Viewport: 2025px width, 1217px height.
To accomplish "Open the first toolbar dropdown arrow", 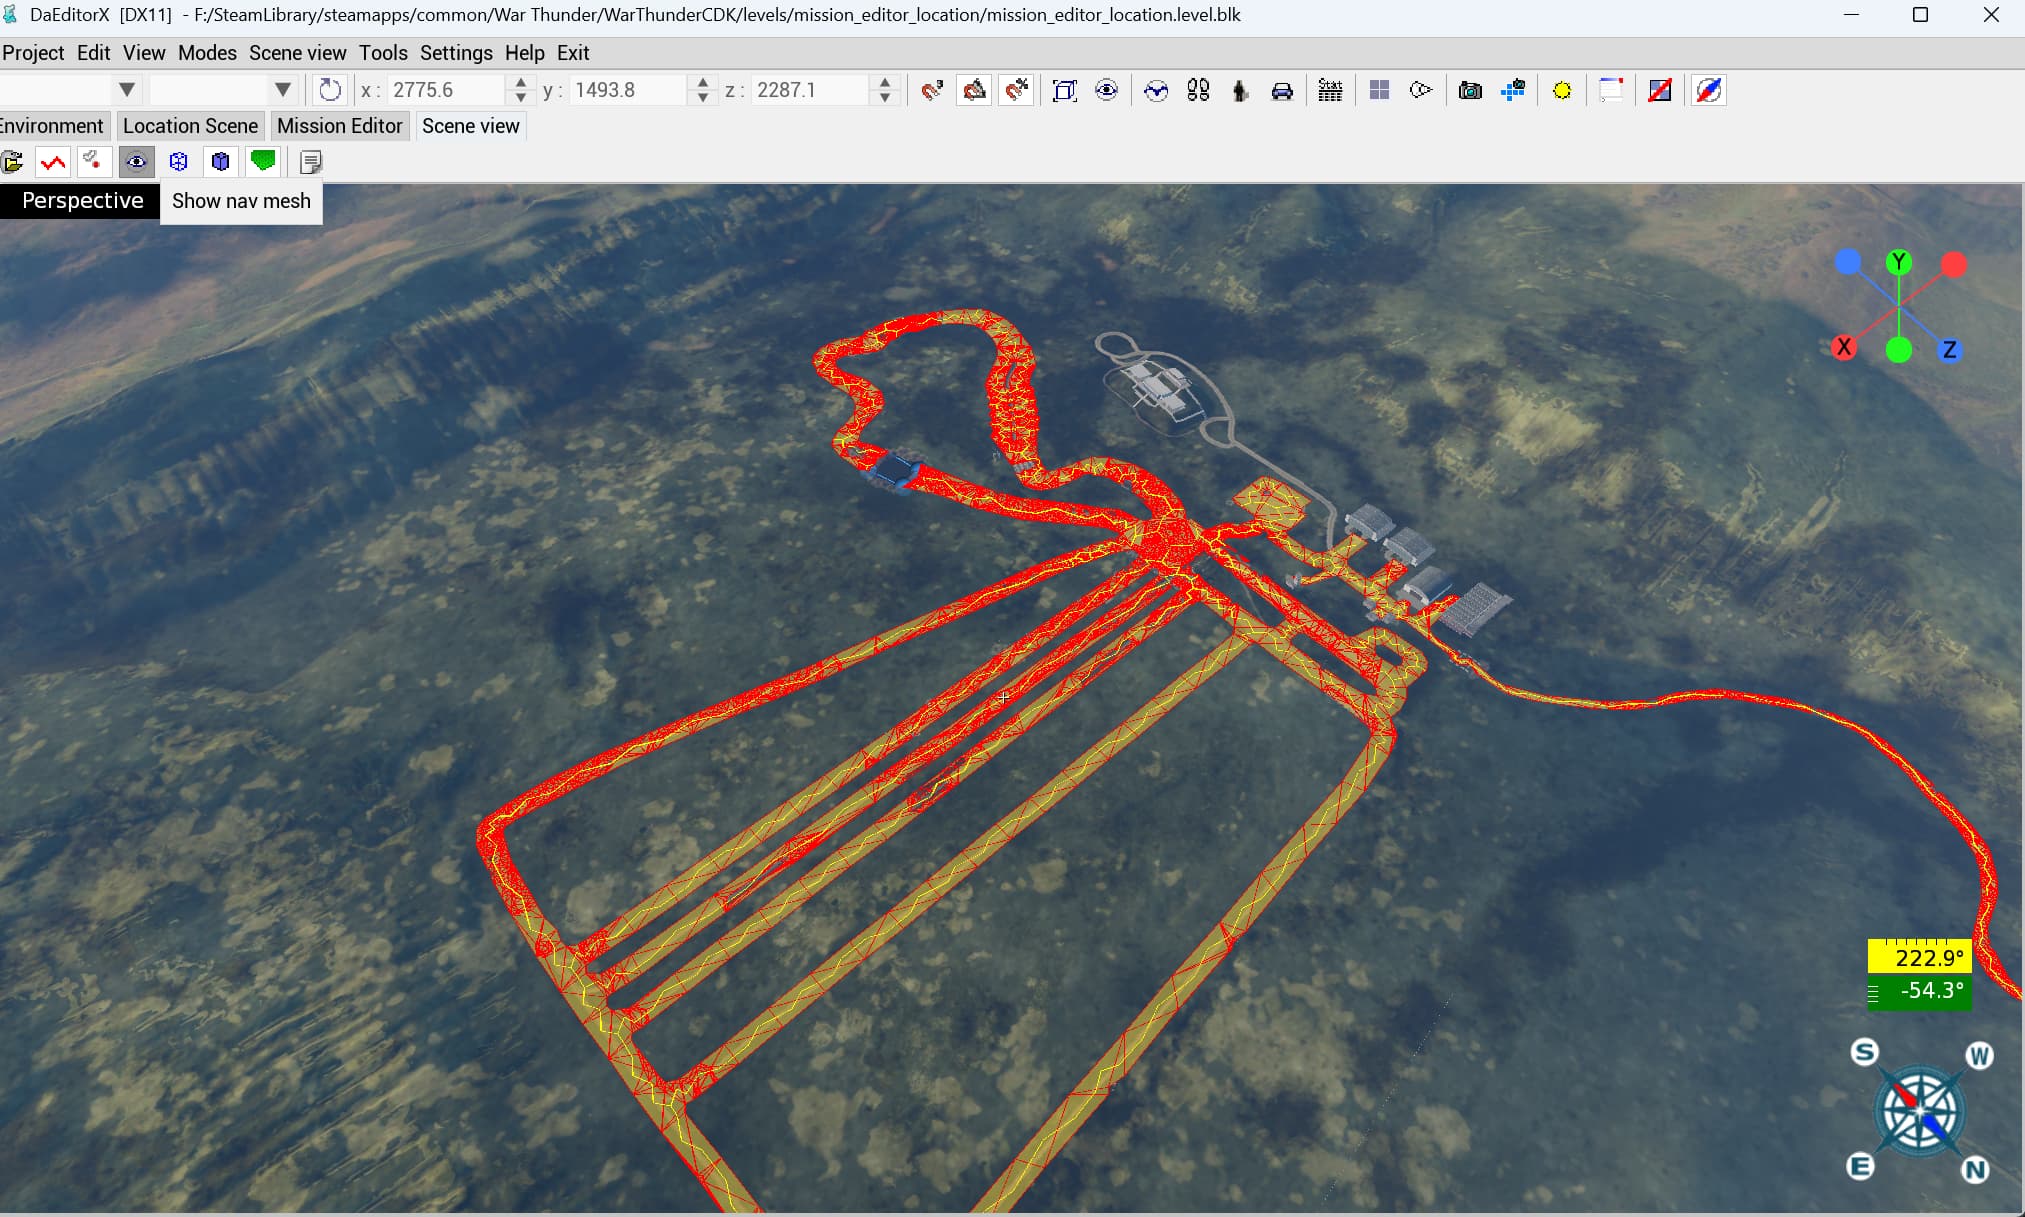I will 127,90.
